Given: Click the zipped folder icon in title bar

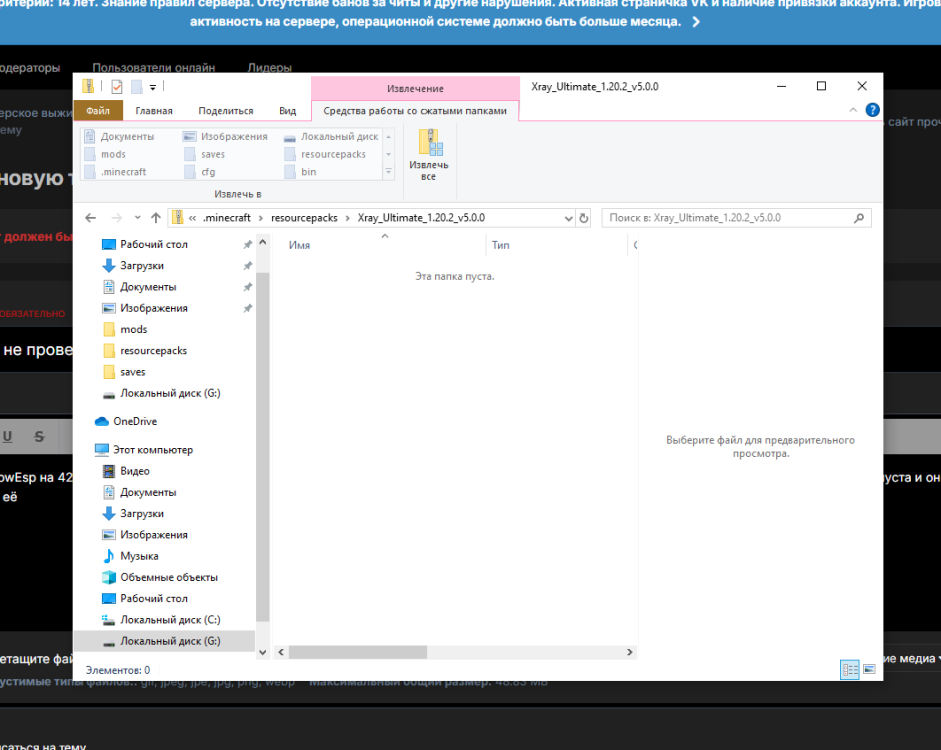Looking at the screenshot, I should tap(88, 86).
